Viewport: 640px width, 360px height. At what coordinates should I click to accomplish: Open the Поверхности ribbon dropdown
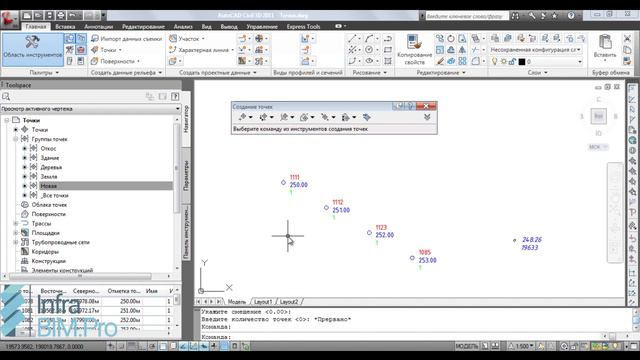[x=116, y=61]
